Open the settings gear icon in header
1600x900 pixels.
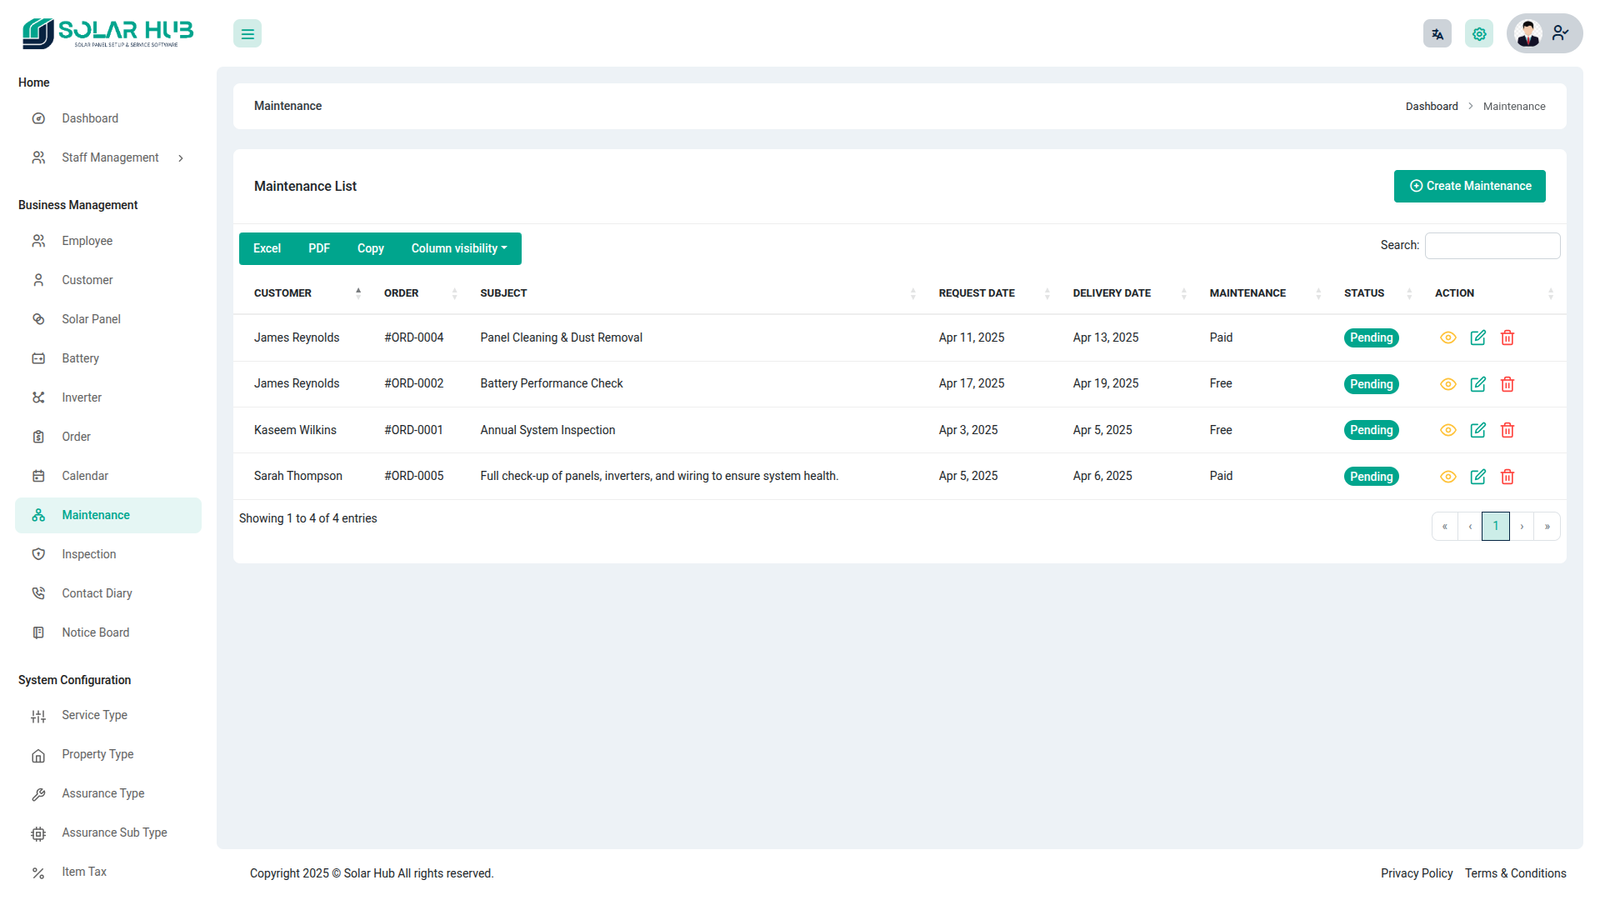point(1479,34)
